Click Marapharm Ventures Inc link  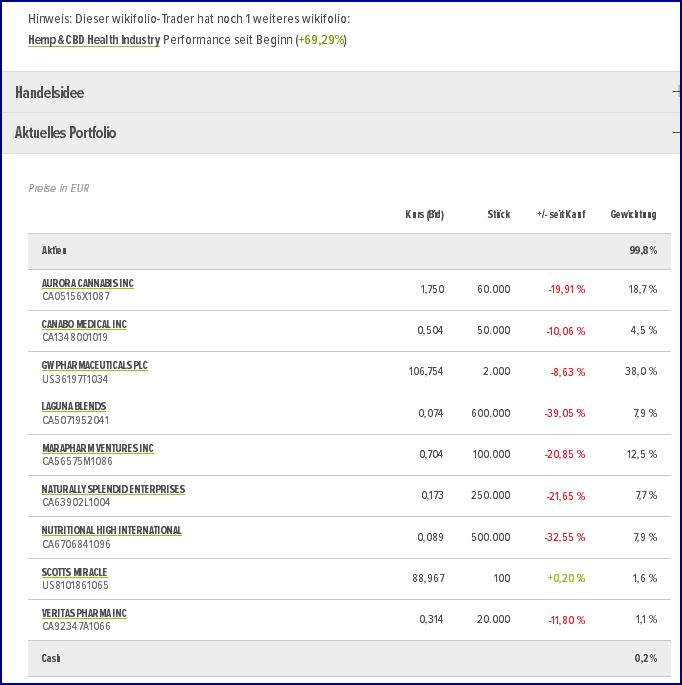click(97, 448)
